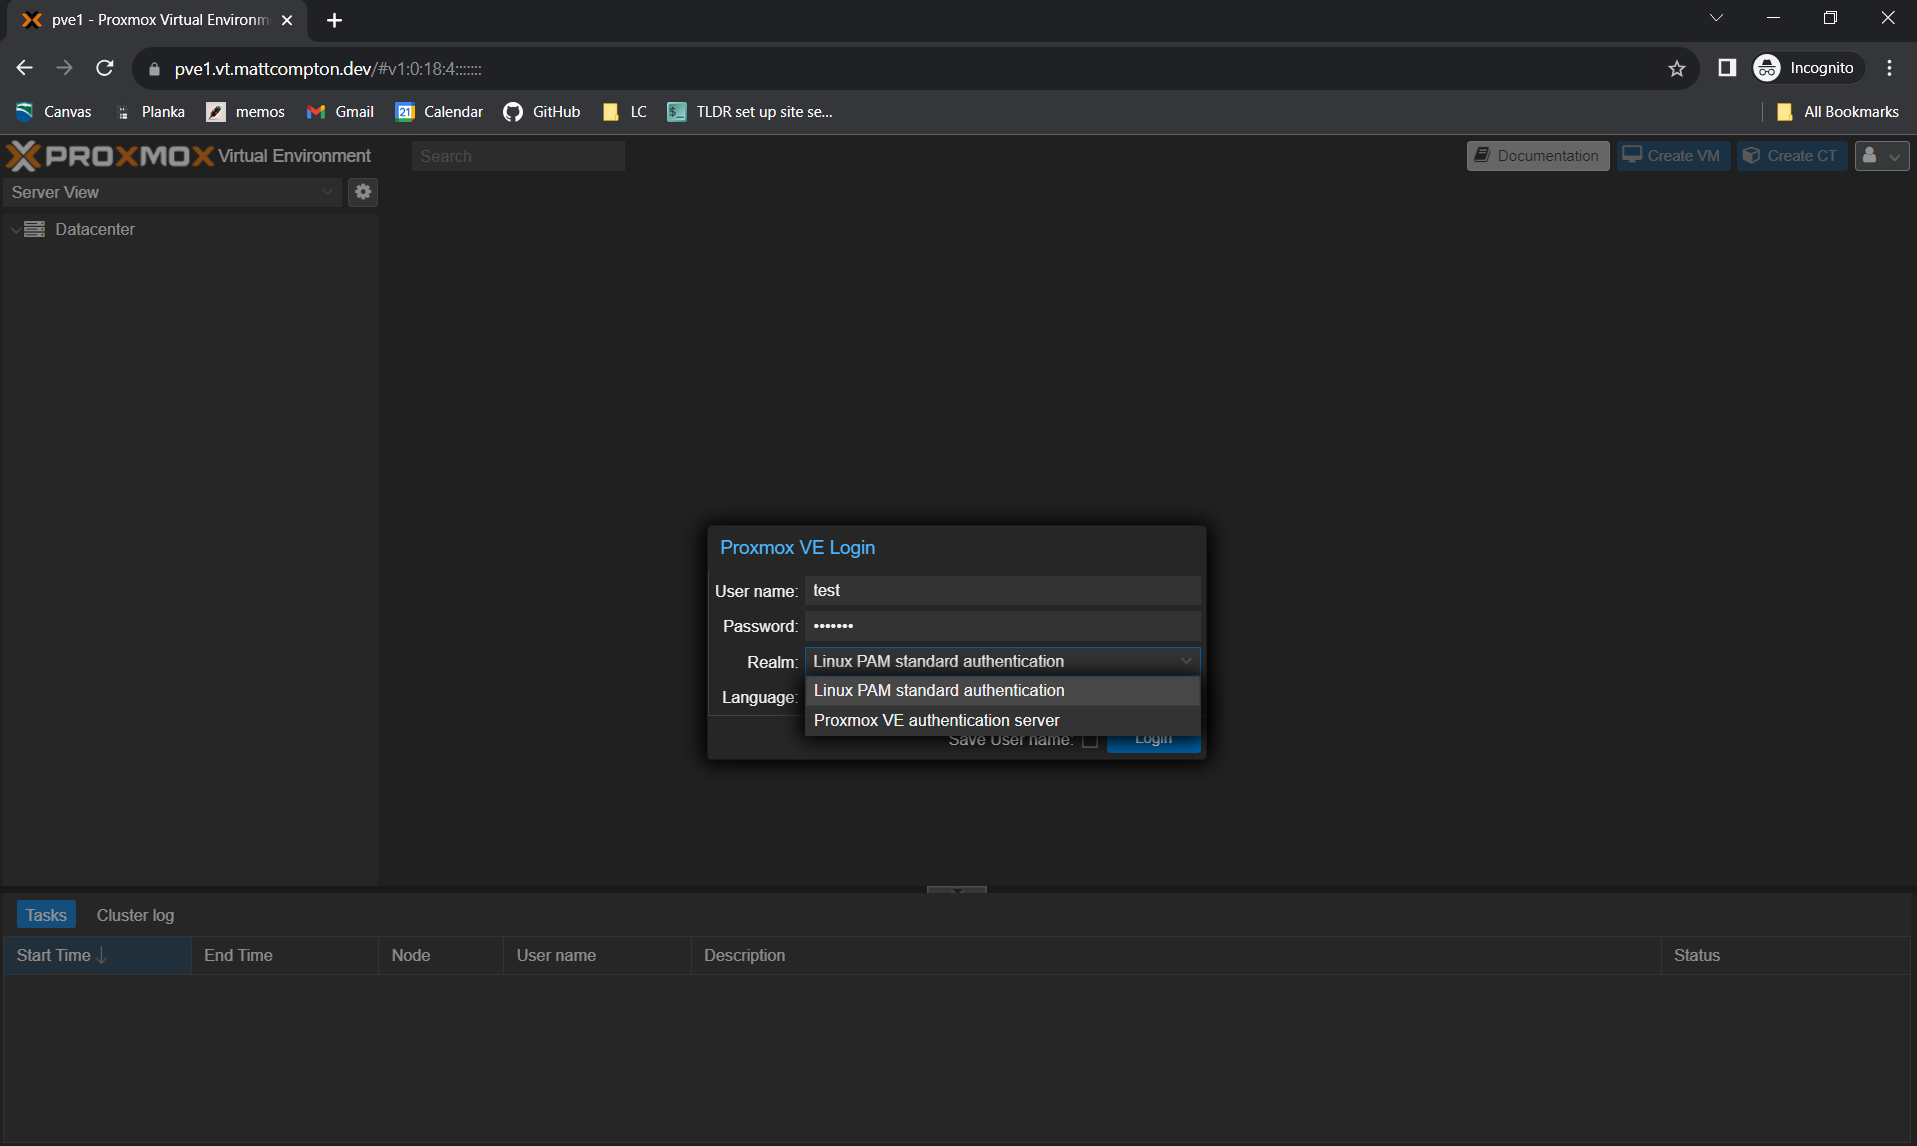Click the address bar URL

(328, 69)
